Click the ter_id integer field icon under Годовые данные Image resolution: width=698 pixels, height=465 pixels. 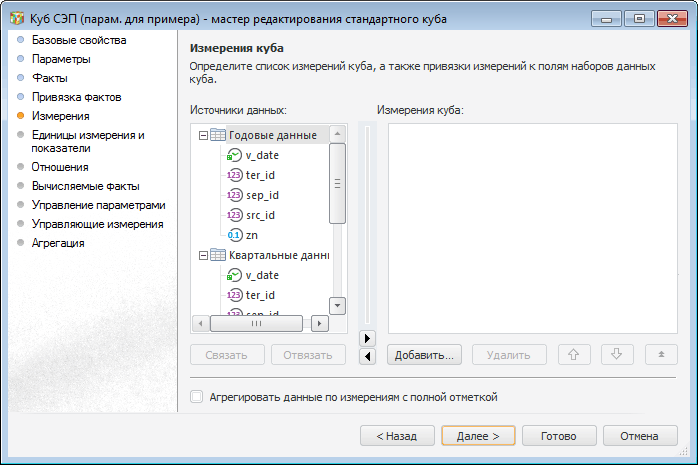234,175
